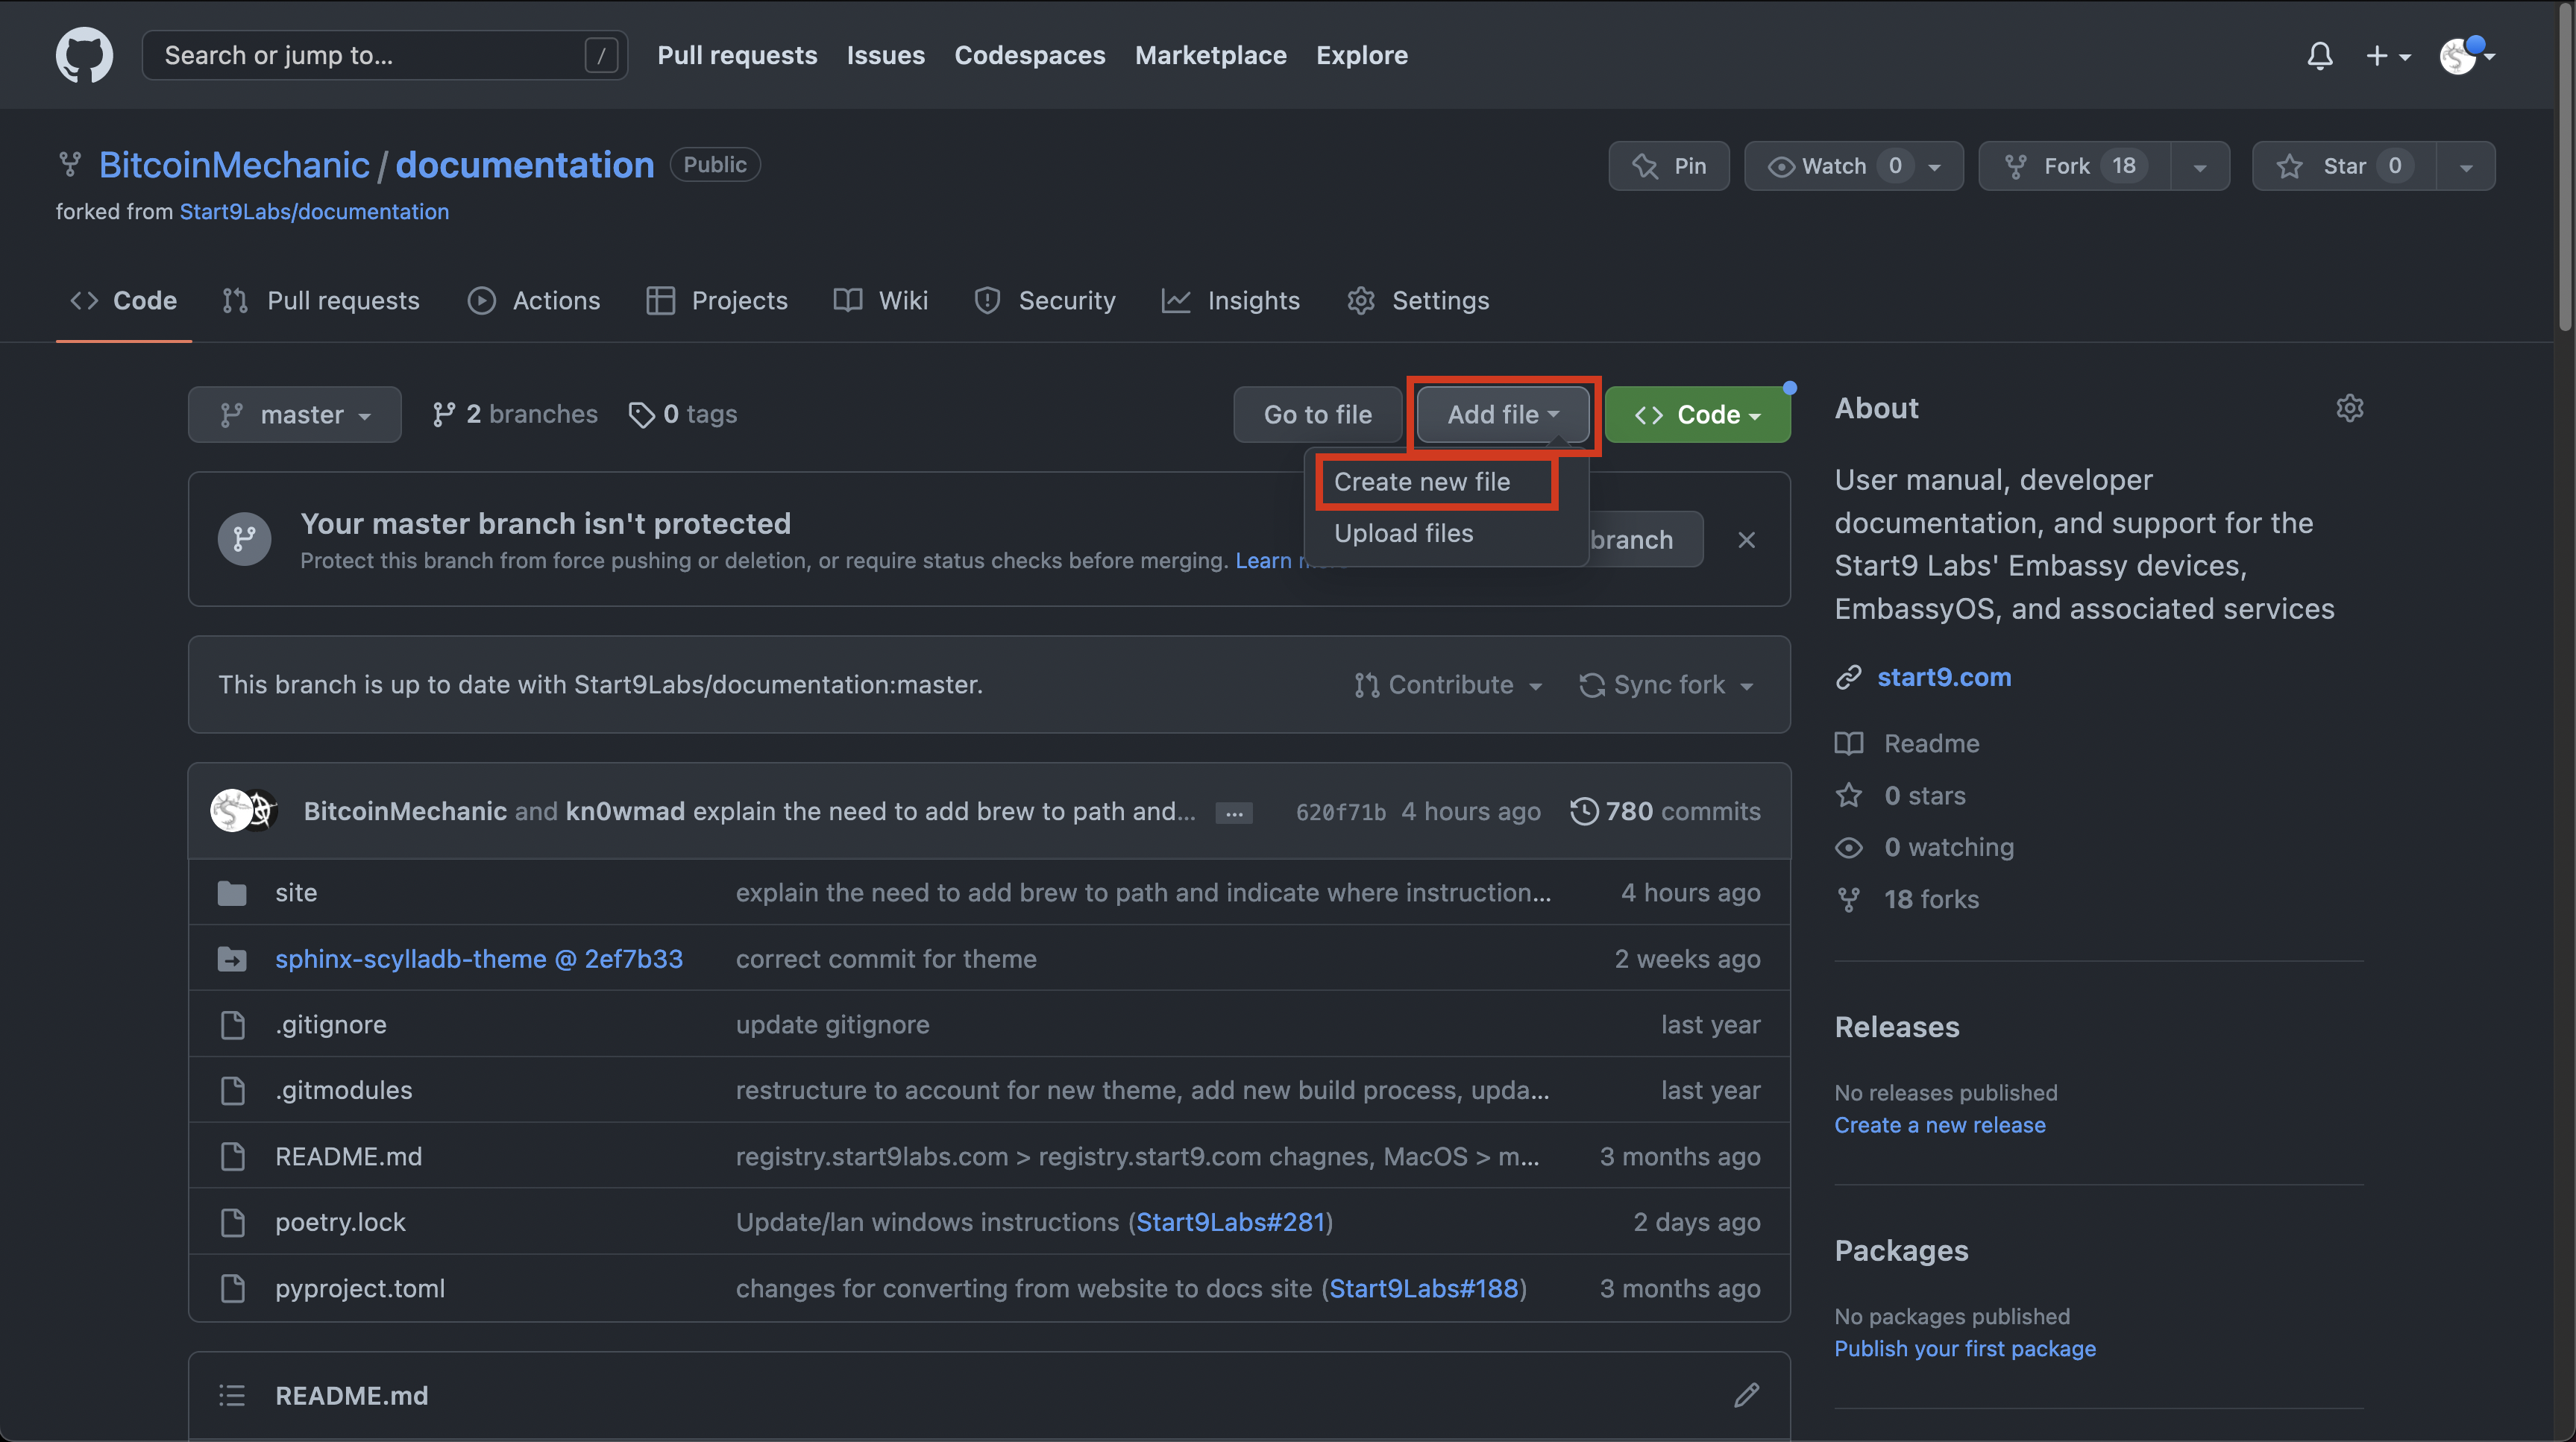
Task: Open the master branch dropdown
Action: point(295,414)
